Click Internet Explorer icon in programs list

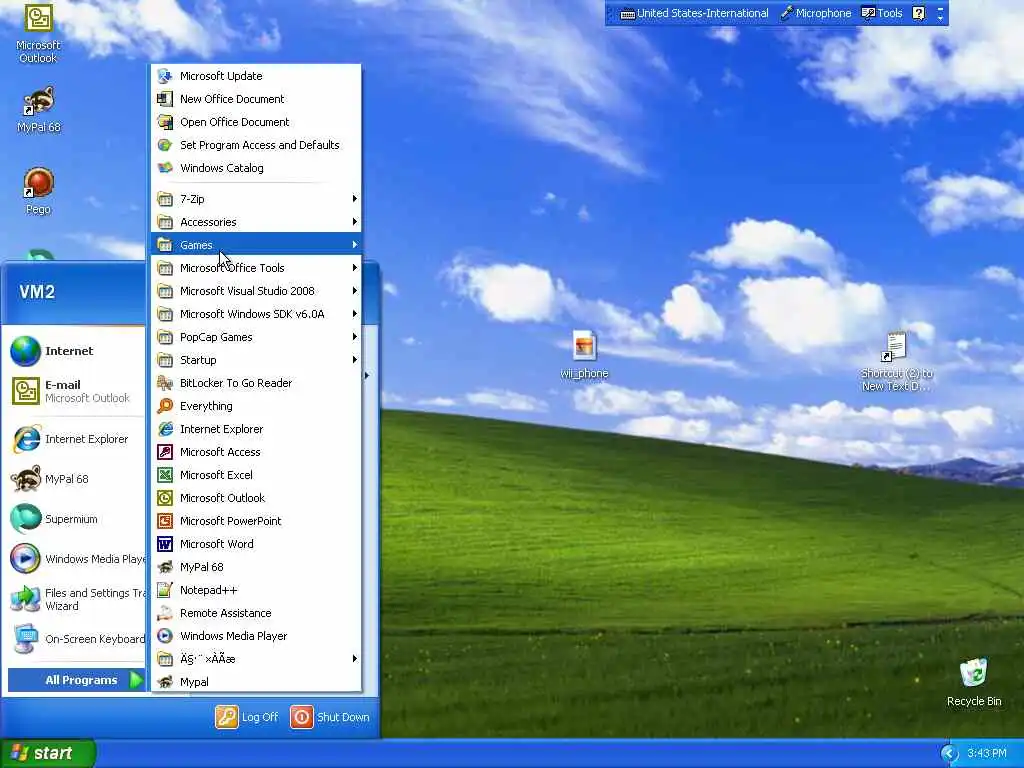[165, 429]
